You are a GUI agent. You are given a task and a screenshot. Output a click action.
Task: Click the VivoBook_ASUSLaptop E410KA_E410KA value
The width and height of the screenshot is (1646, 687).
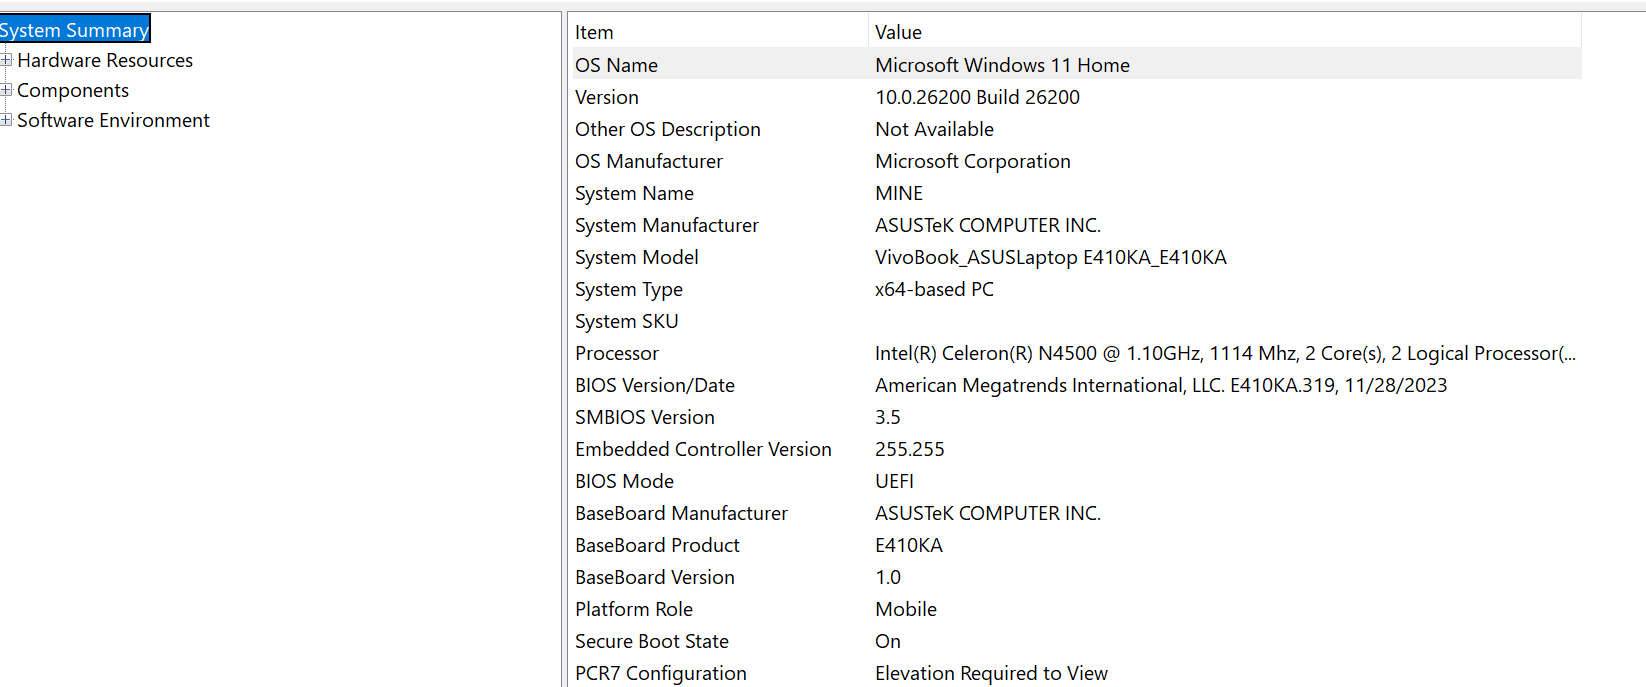click(1051, 257)
